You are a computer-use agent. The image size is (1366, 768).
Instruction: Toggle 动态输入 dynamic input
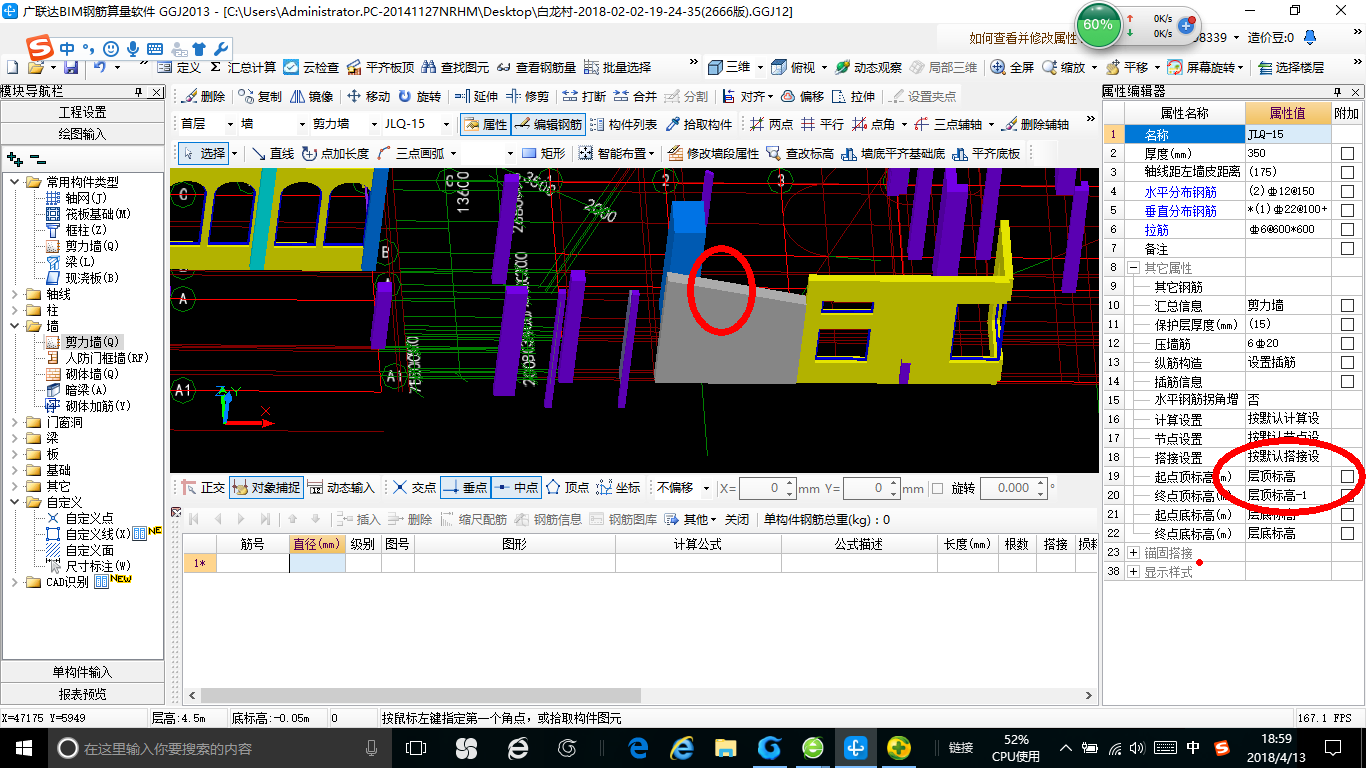(340, 488)
